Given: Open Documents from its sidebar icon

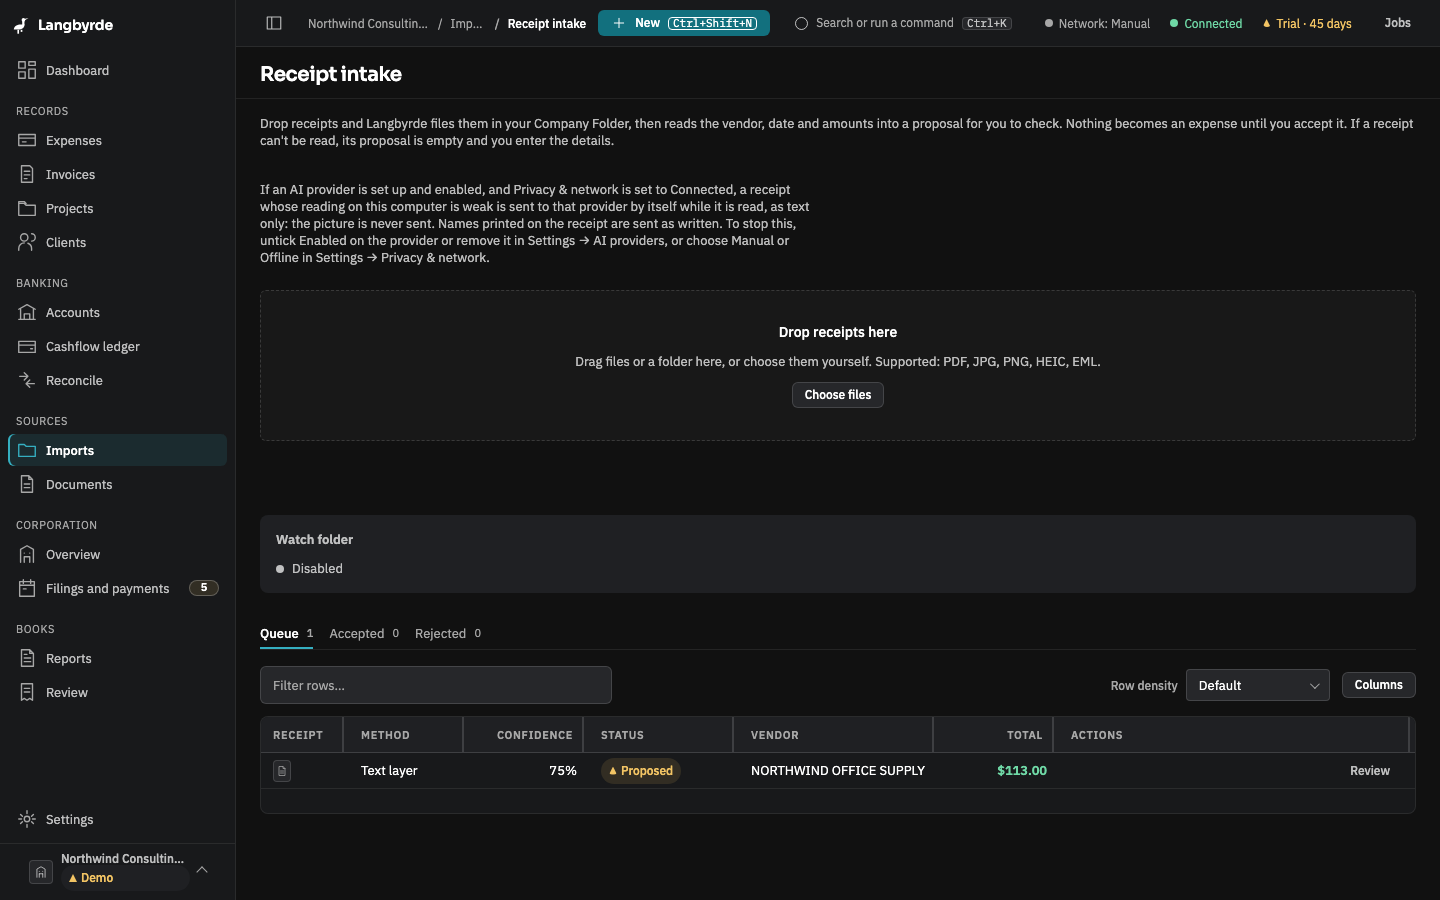Looking at the screenshot, I should click(x=27, y=484).
